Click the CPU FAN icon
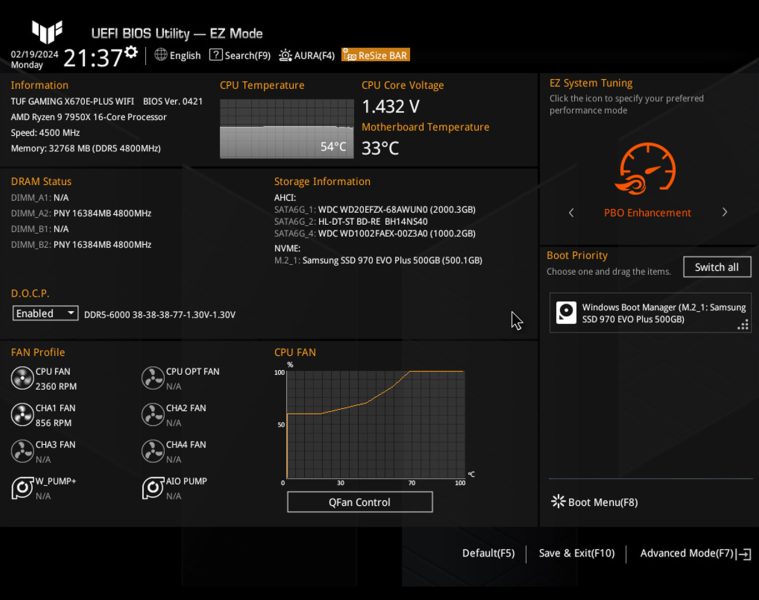 point(22,378)
